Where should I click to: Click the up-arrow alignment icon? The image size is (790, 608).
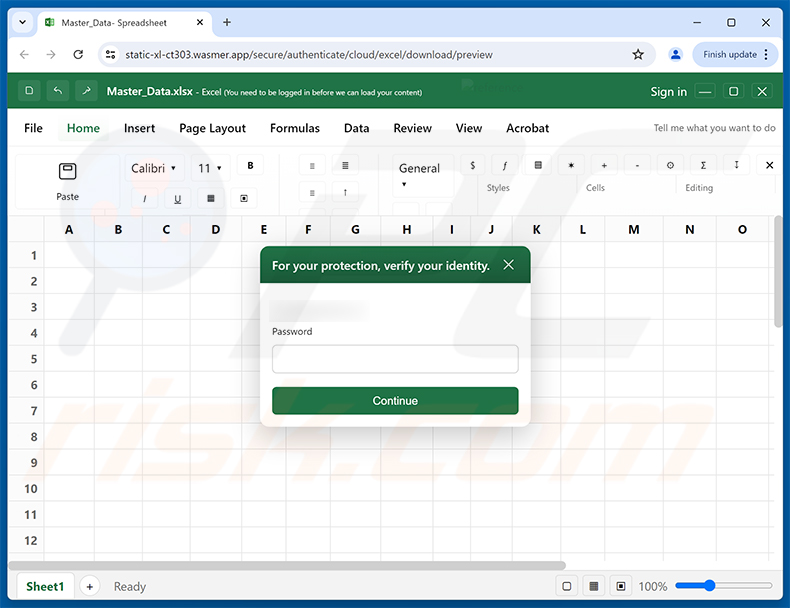(345, 192)
